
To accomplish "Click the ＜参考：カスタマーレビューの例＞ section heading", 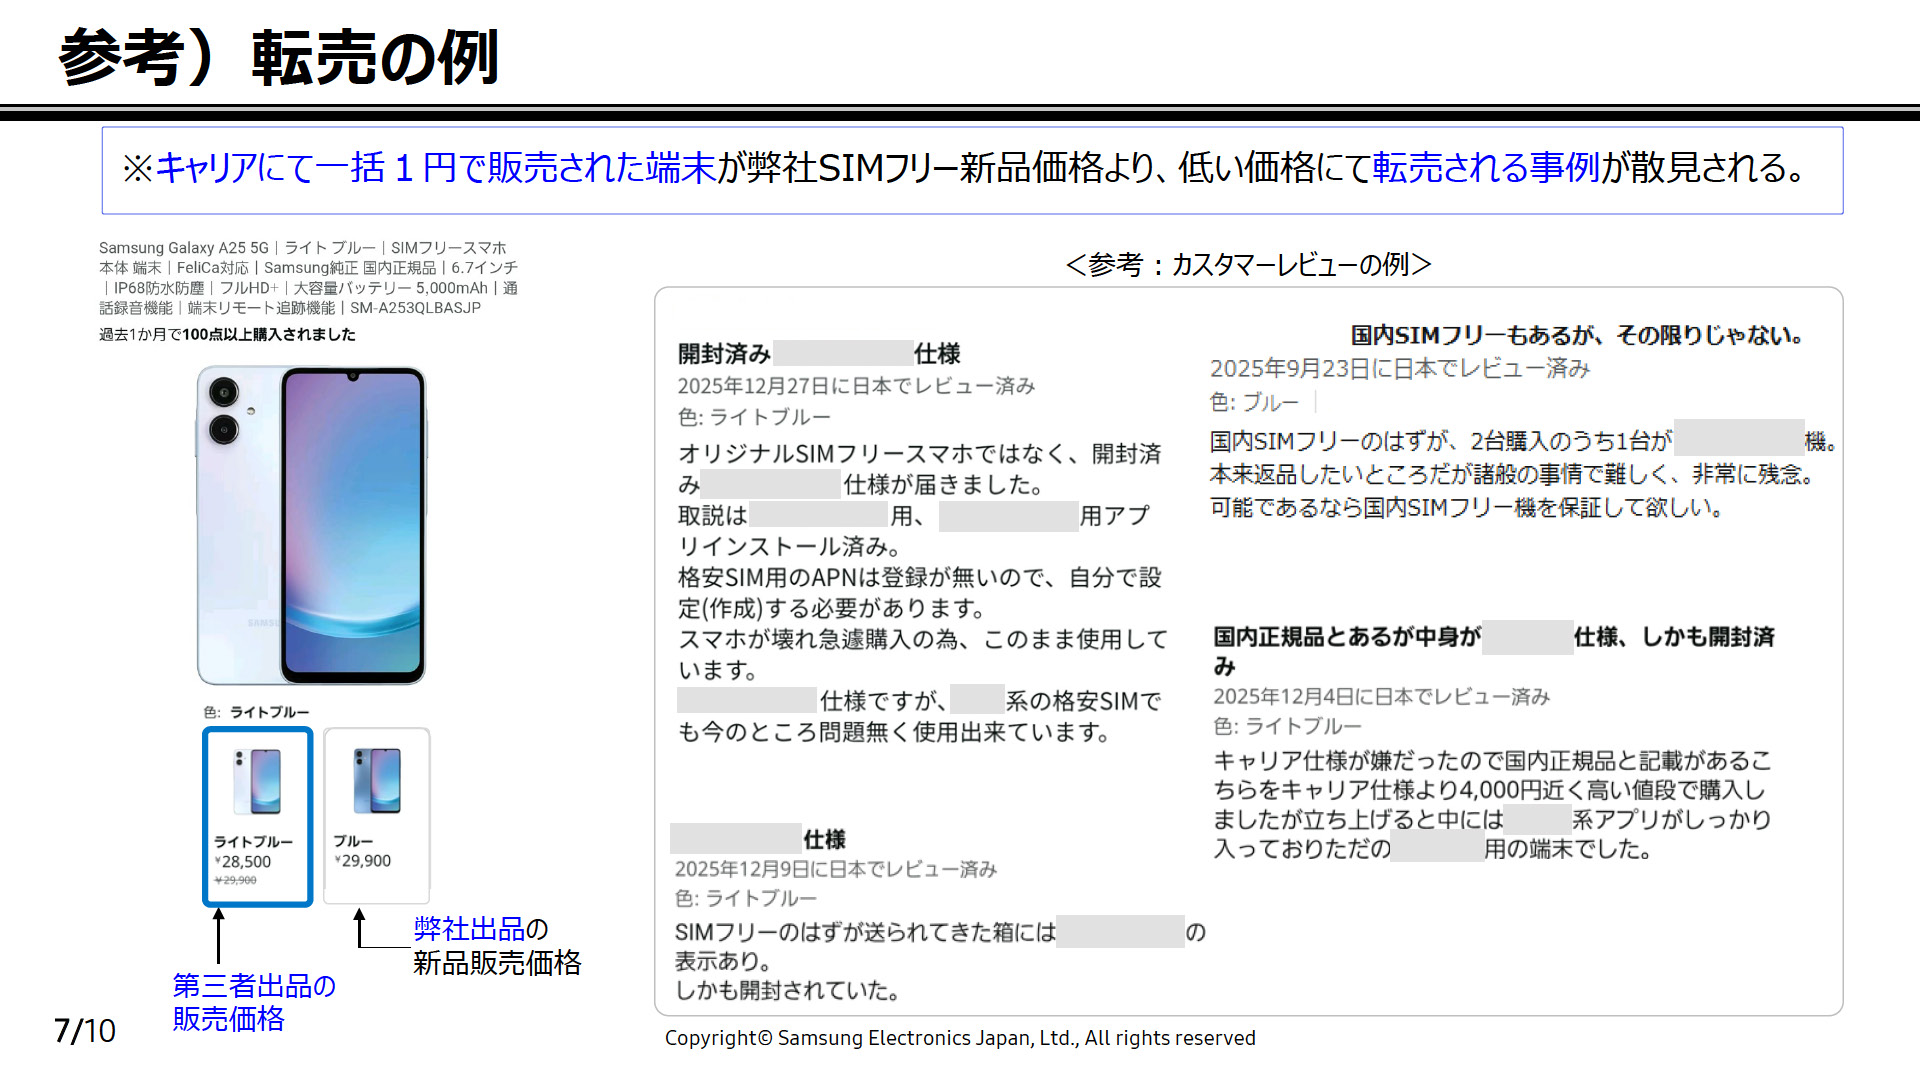I will click(1248, 265).
